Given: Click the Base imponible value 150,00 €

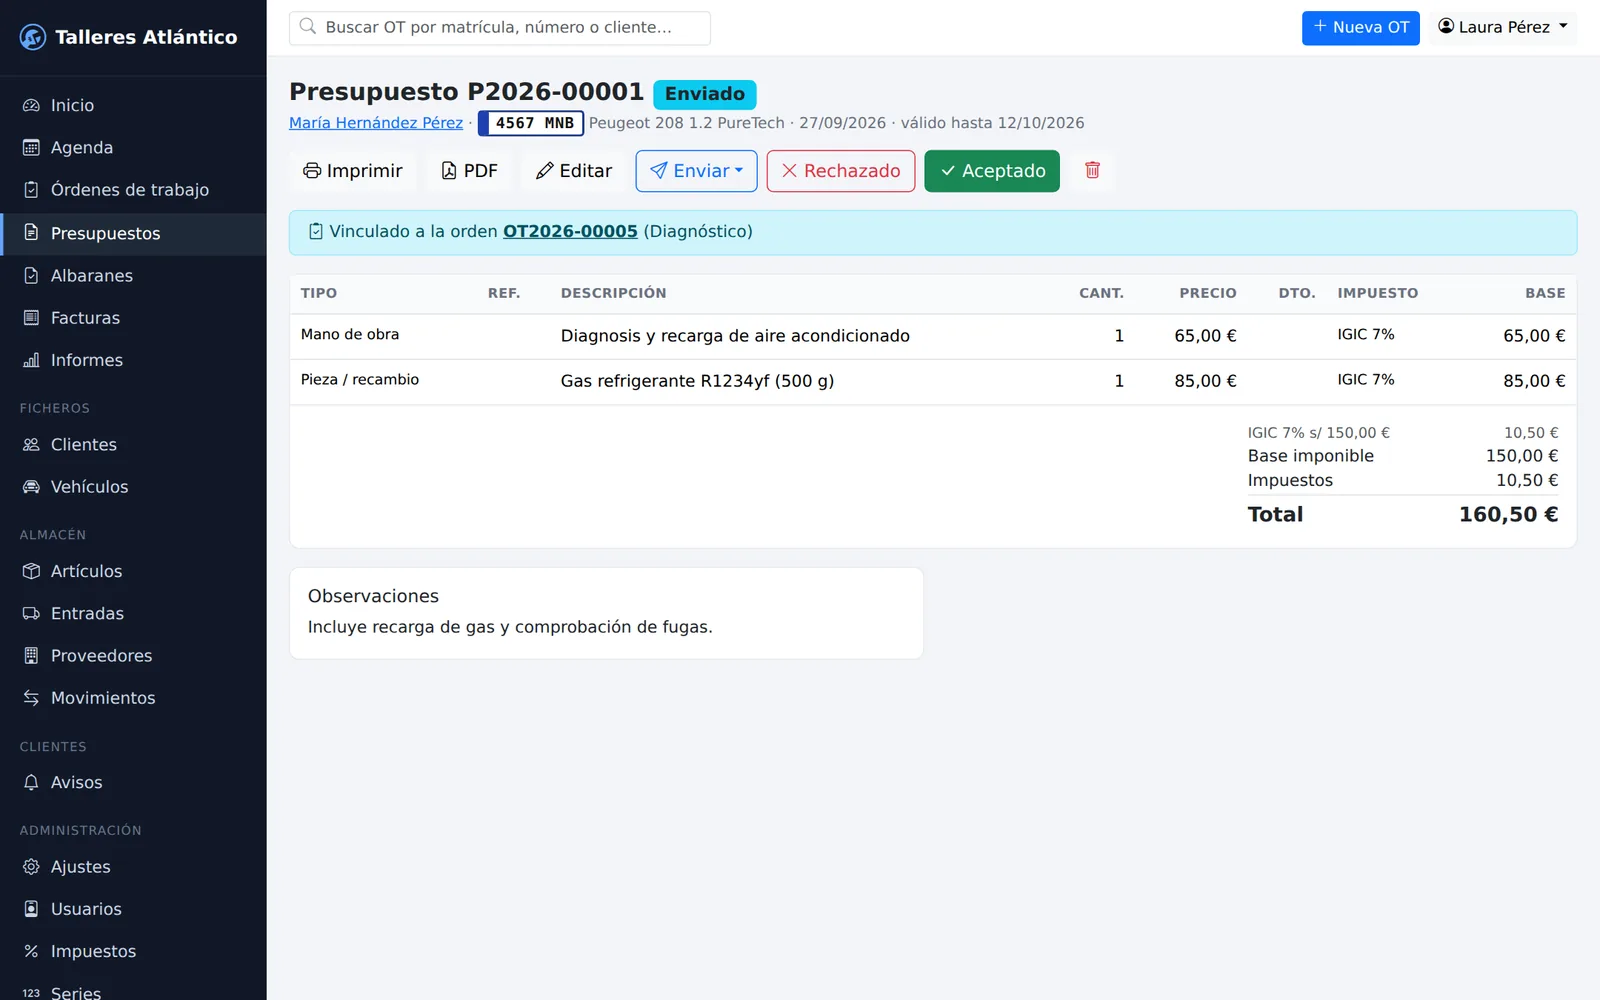Looking at the screenshot, I should (1521, 456).
